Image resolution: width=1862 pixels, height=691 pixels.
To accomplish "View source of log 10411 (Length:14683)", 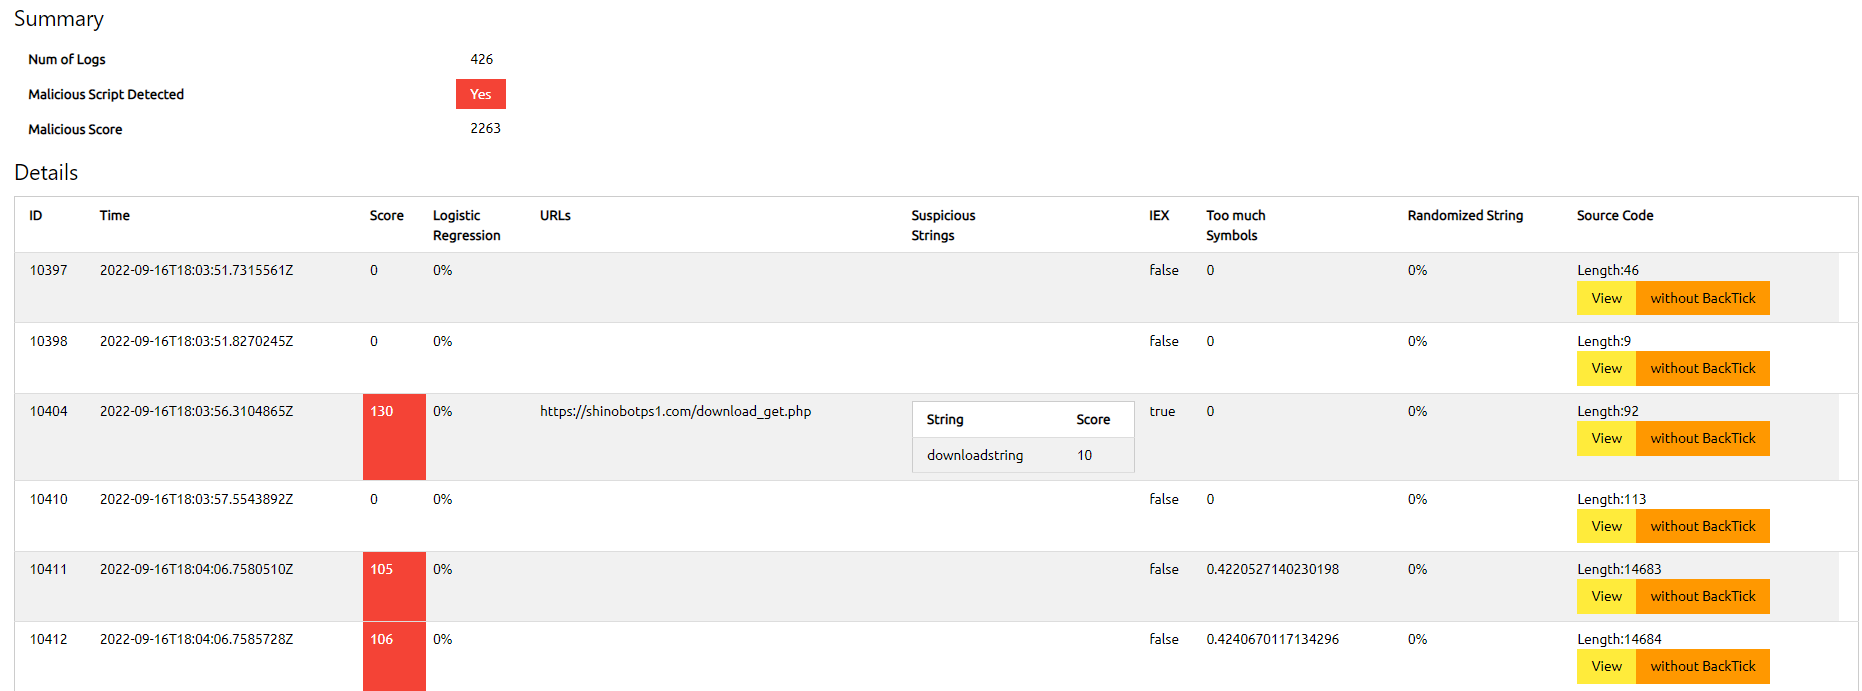I will click(x=1606, y=596).
